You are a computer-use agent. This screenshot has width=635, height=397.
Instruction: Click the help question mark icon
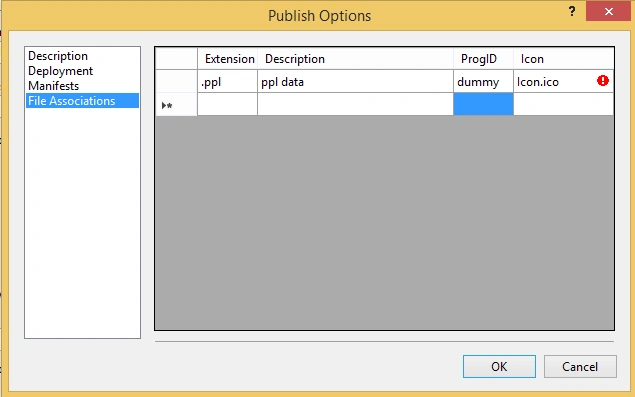(x=572, y=11)
